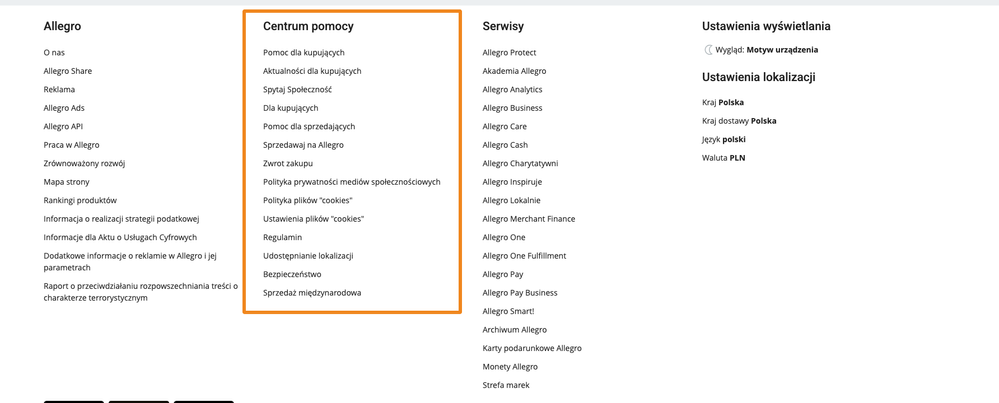
Task: Open the O nas link
Action: [x=54, y=52]
